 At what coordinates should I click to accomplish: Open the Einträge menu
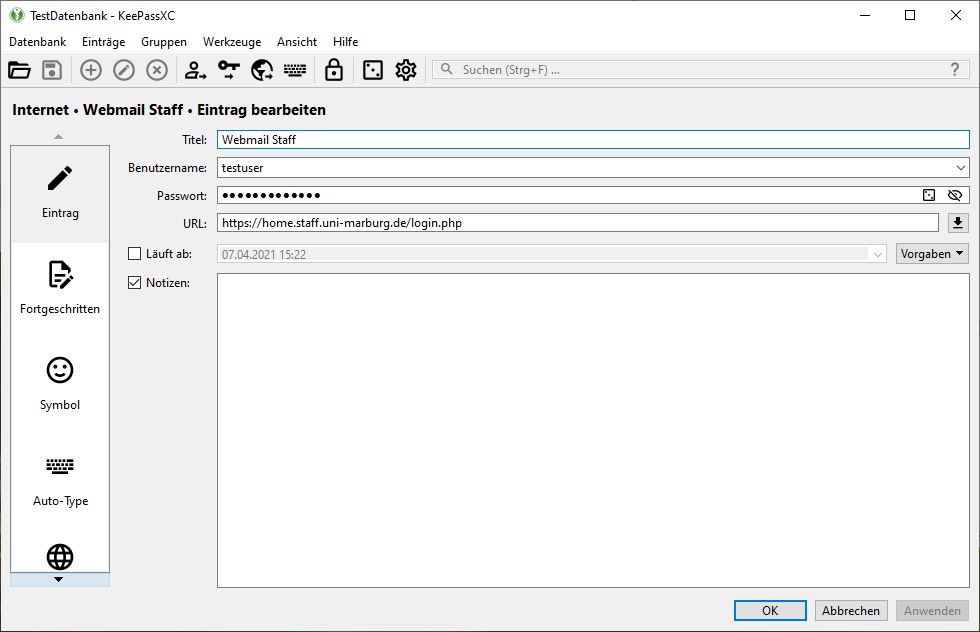pos(103,42)
